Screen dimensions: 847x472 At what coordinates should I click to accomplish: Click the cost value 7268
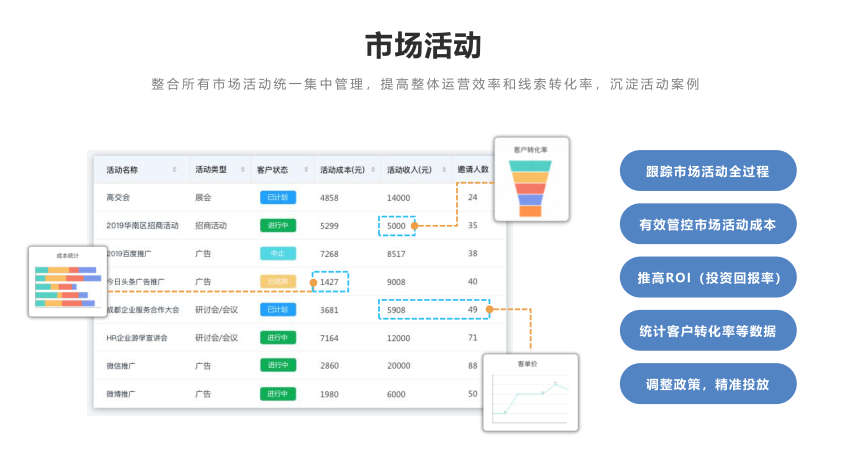pos(330,254)
